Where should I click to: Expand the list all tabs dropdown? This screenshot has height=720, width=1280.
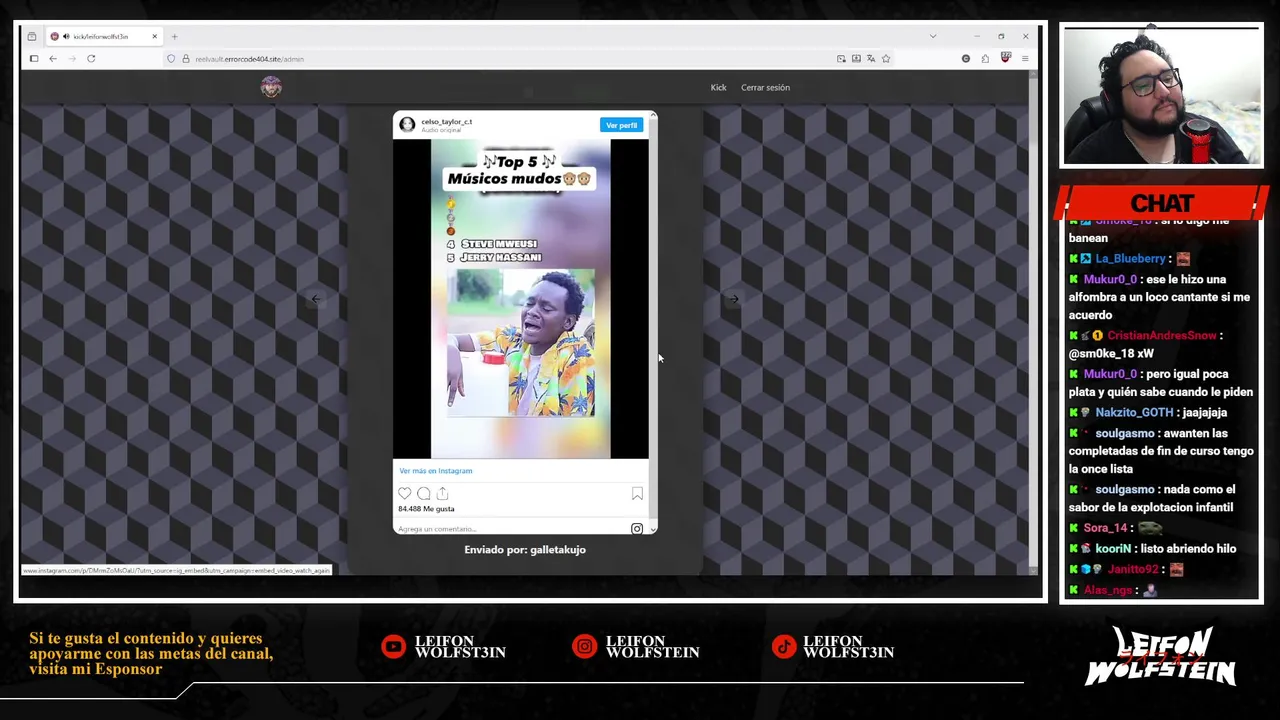[x=933, y=37]
